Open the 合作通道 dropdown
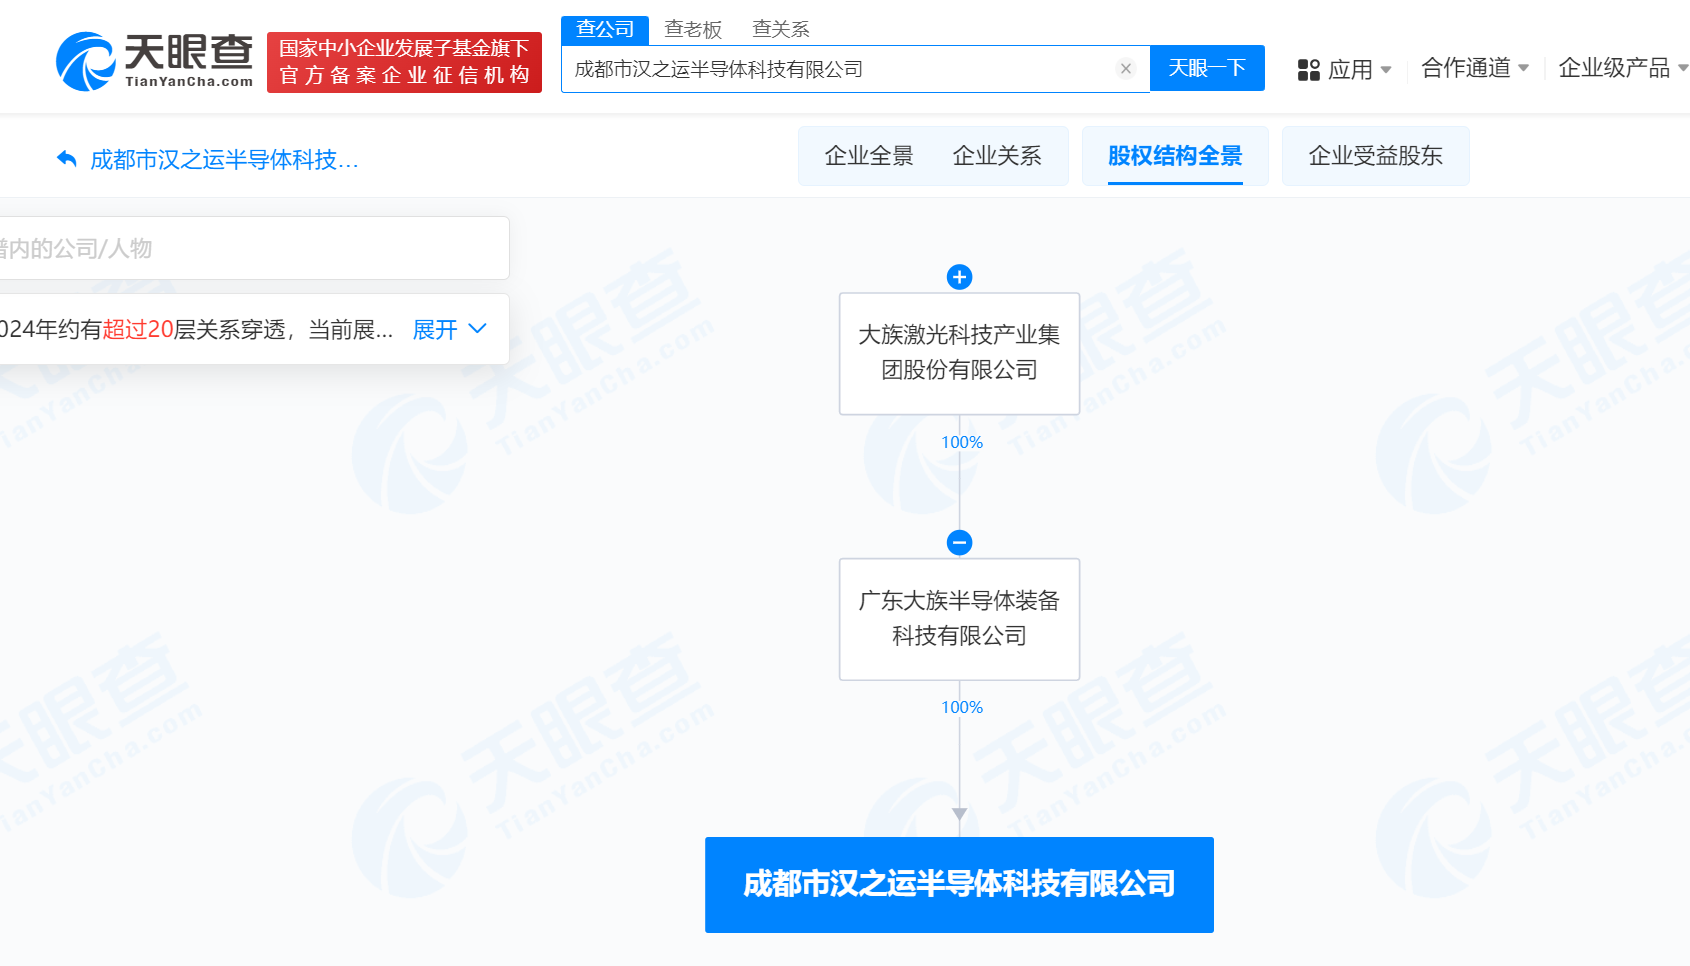 pyautogui.click(x=1474, y=68)
